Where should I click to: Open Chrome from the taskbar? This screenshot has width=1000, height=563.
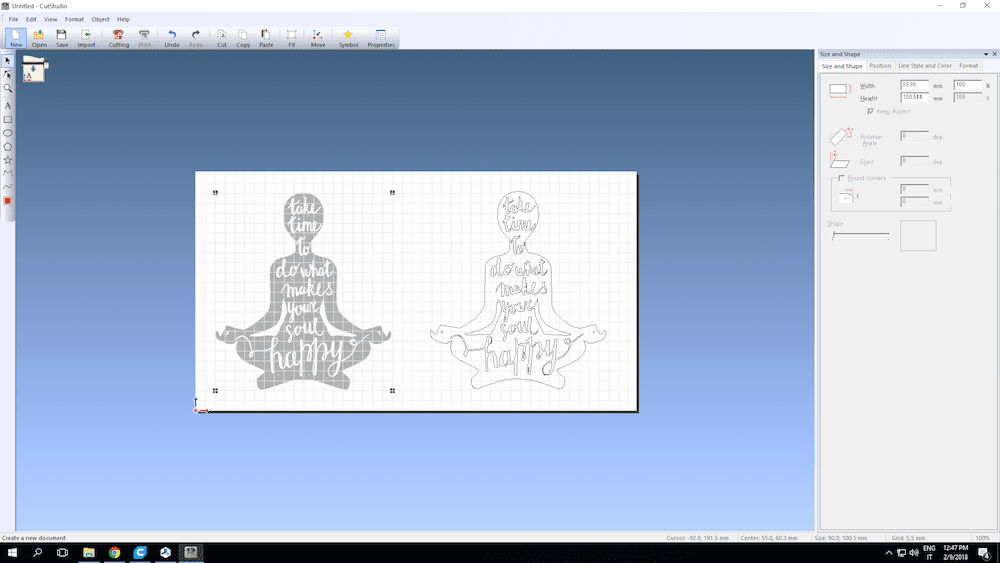(114, 553)
